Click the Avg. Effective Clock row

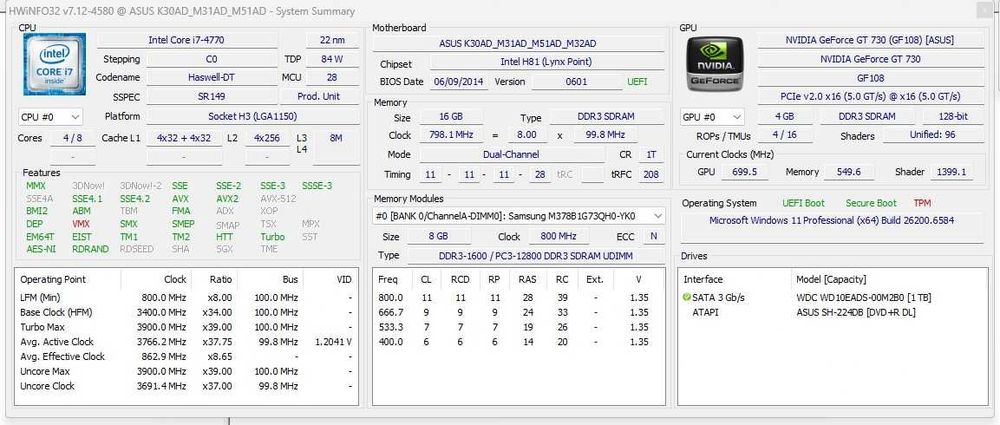click(186, 357)
